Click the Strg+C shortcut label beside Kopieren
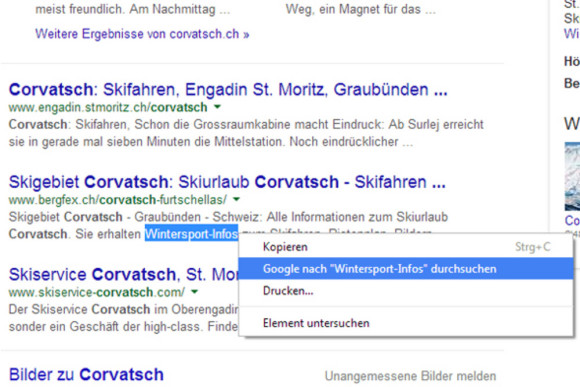Screen dimensions: 580x387 click(533, 247)
